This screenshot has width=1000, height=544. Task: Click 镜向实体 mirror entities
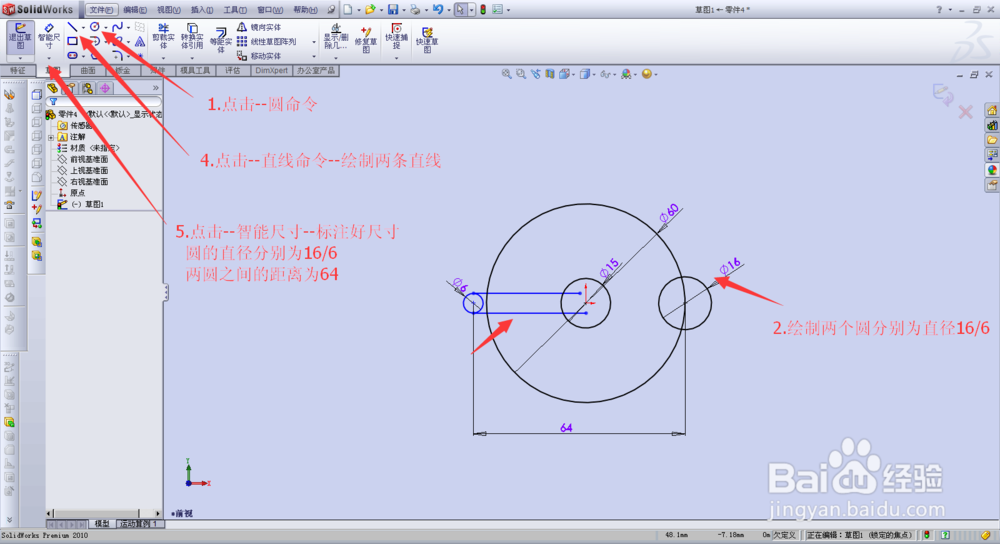[x=258, y=27]
